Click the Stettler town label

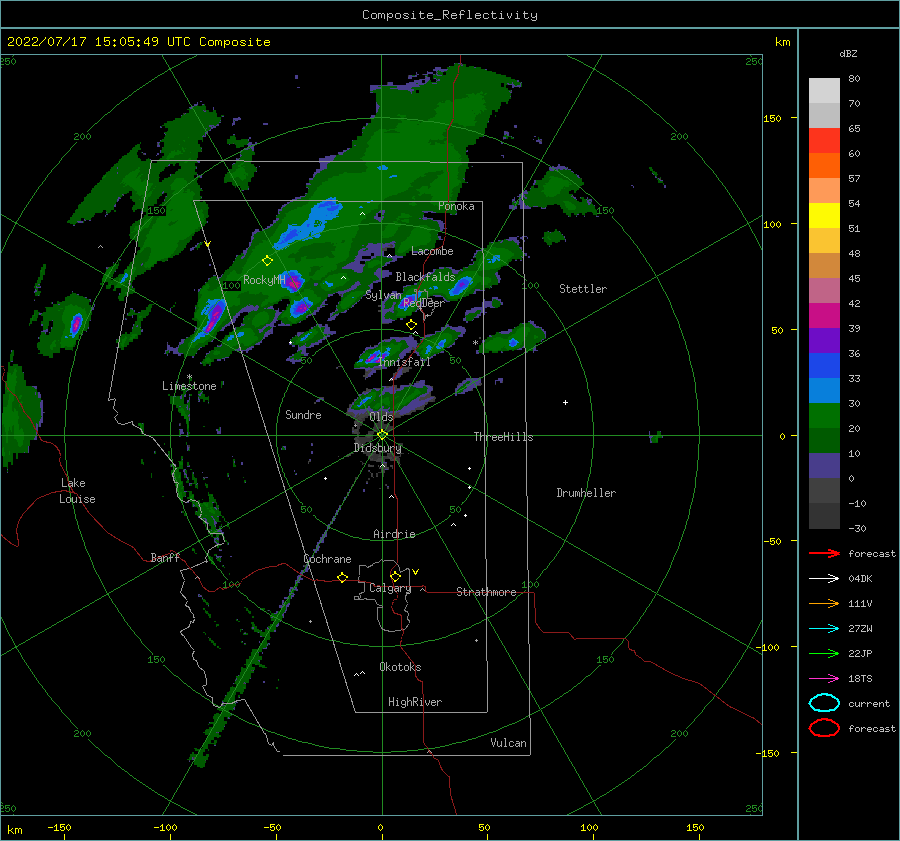pos(583,289)
